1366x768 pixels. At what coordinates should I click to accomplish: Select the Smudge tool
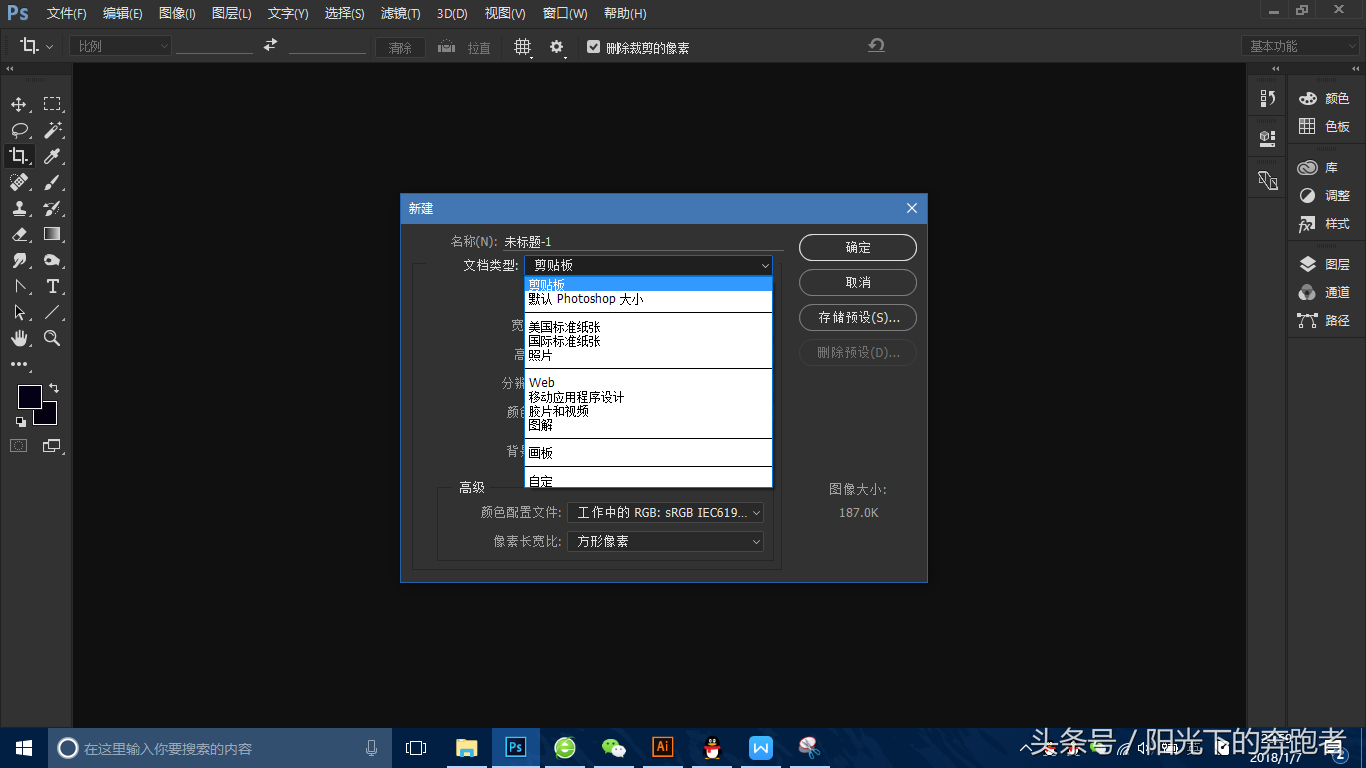(19, 260)
